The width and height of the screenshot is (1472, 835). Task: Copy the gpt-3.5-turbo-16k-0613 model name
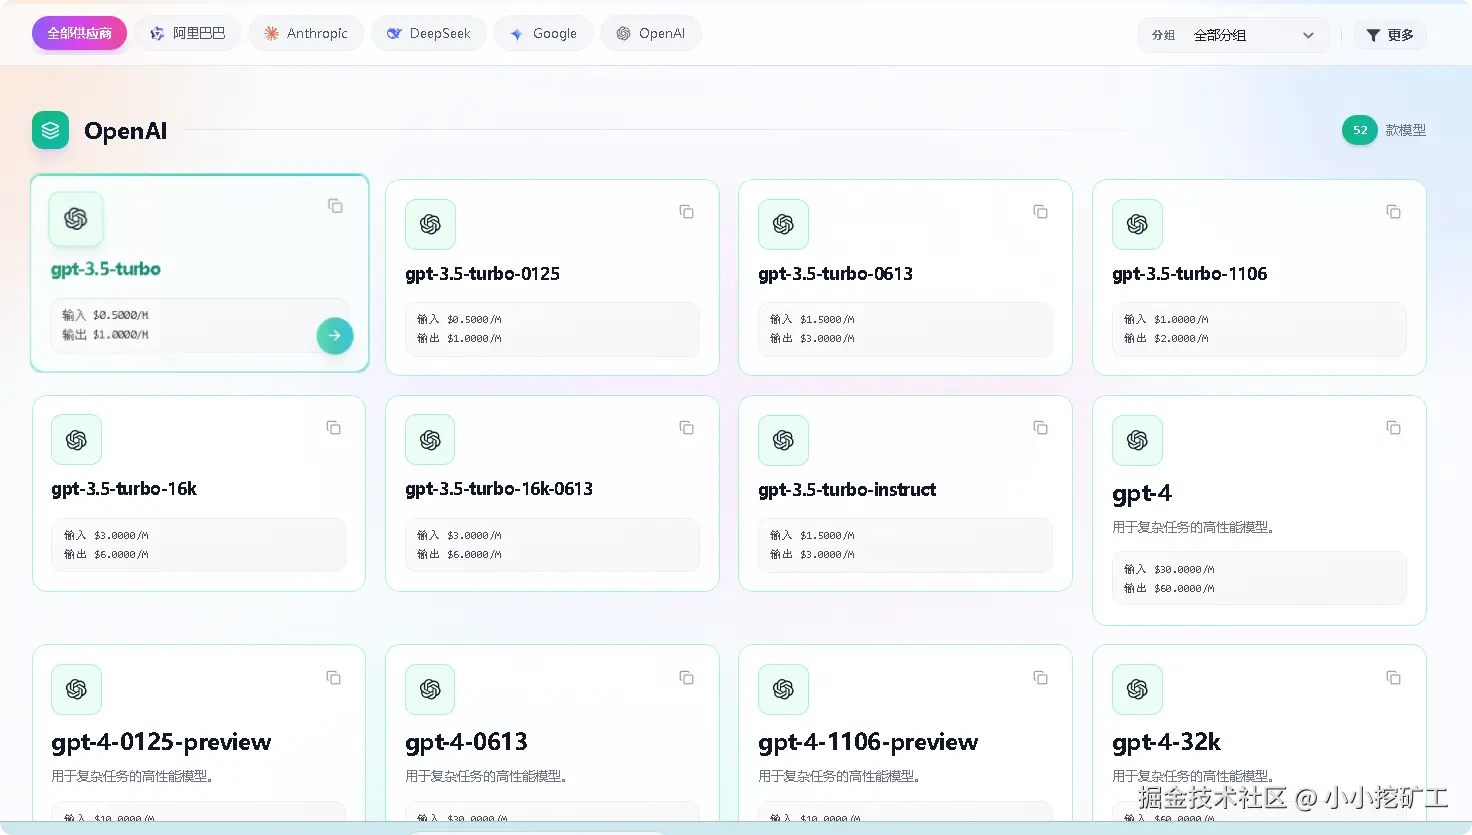pyautogui.click(x=687, y=428)
